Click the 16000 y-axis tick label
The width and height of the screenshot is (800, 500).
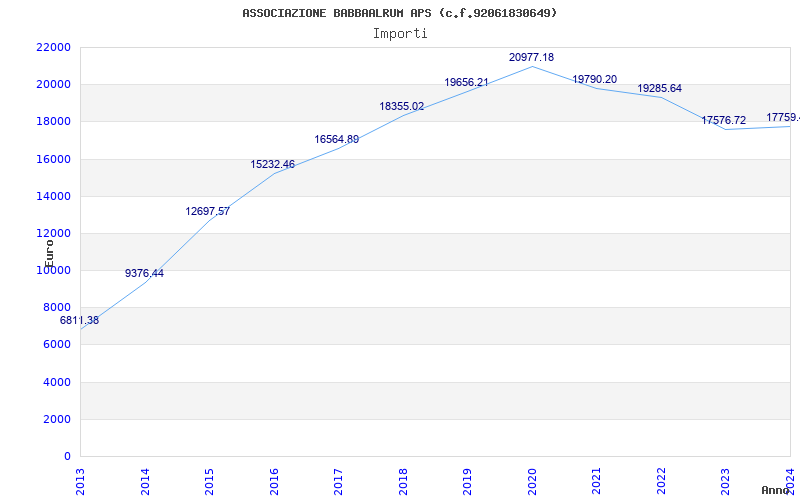pos(54,159)
